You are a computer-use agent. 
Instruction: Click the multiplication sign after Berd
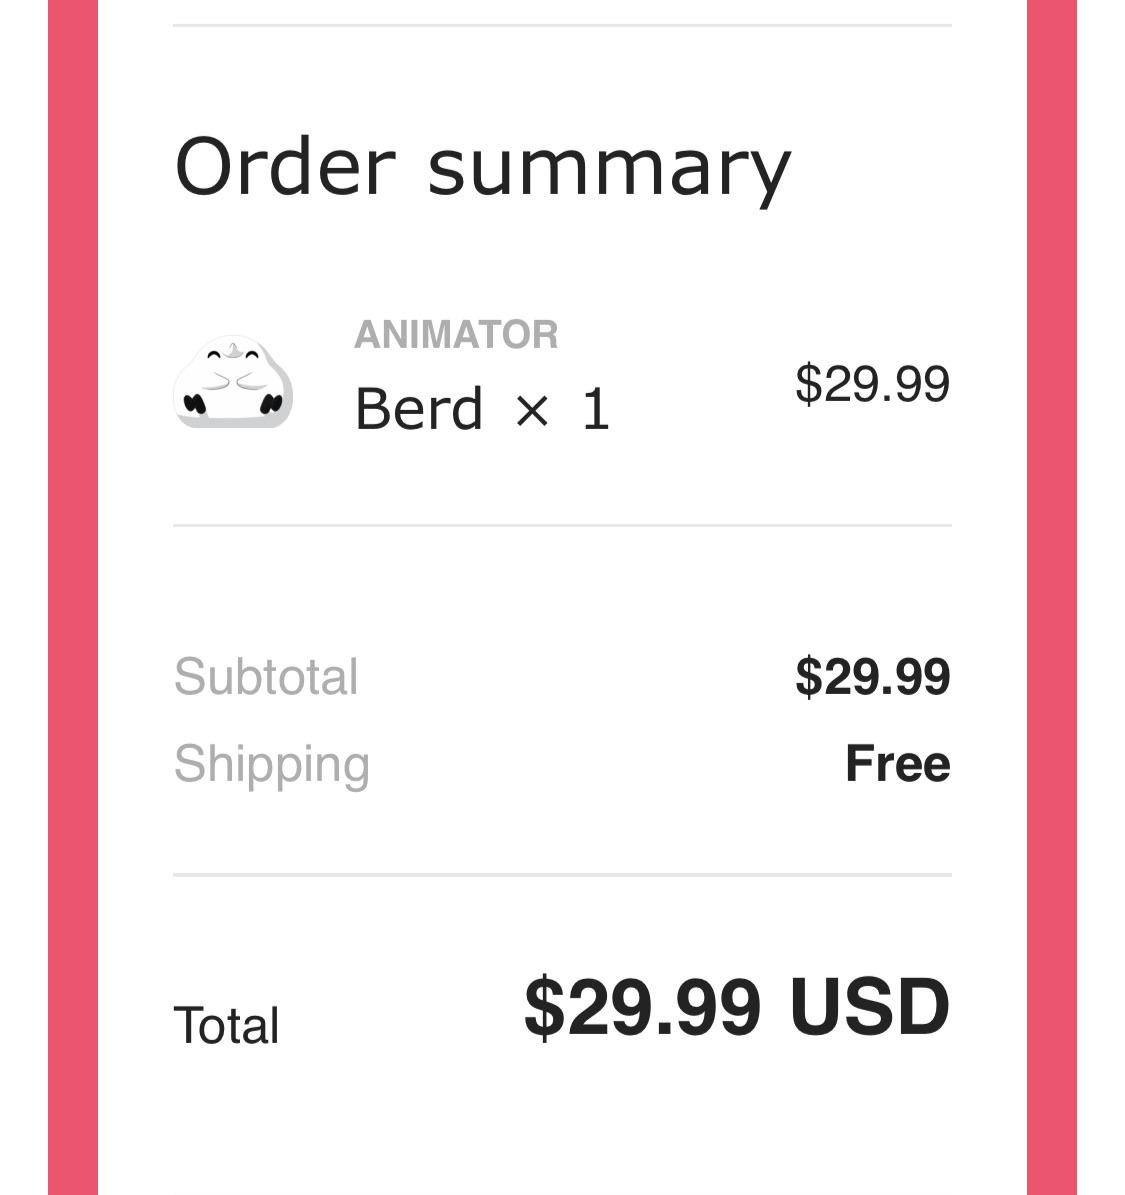tap(532, 410)
